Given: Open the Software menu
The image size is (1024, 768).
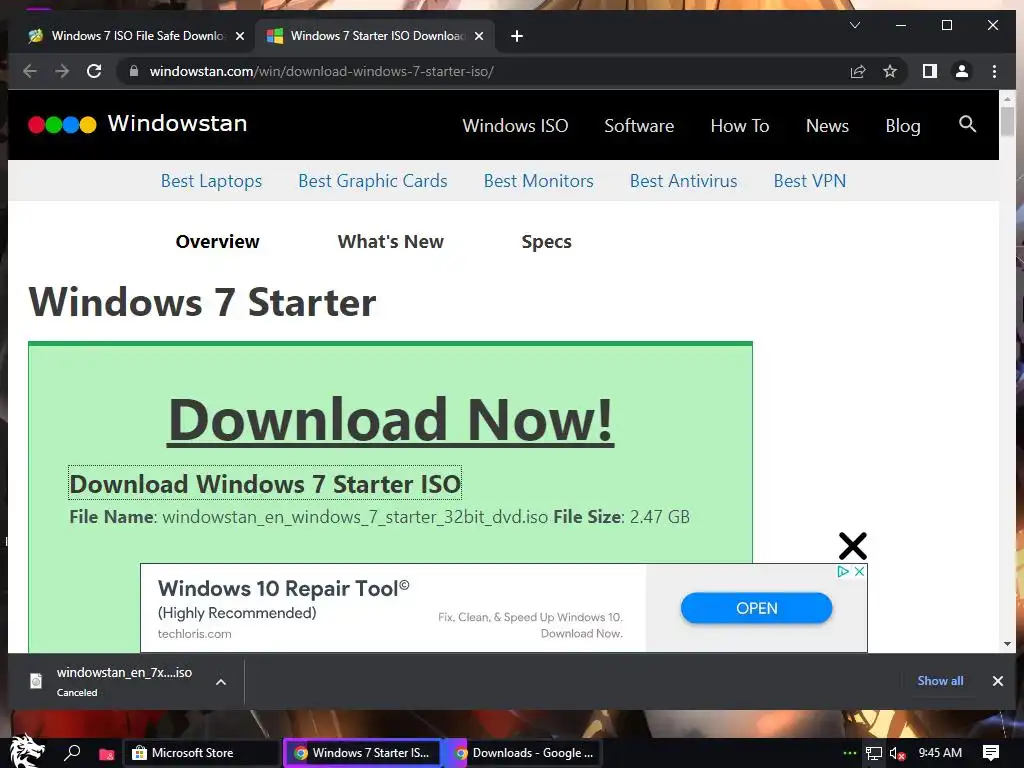Looking at the screenshot, I should click(x=639, y=125).
